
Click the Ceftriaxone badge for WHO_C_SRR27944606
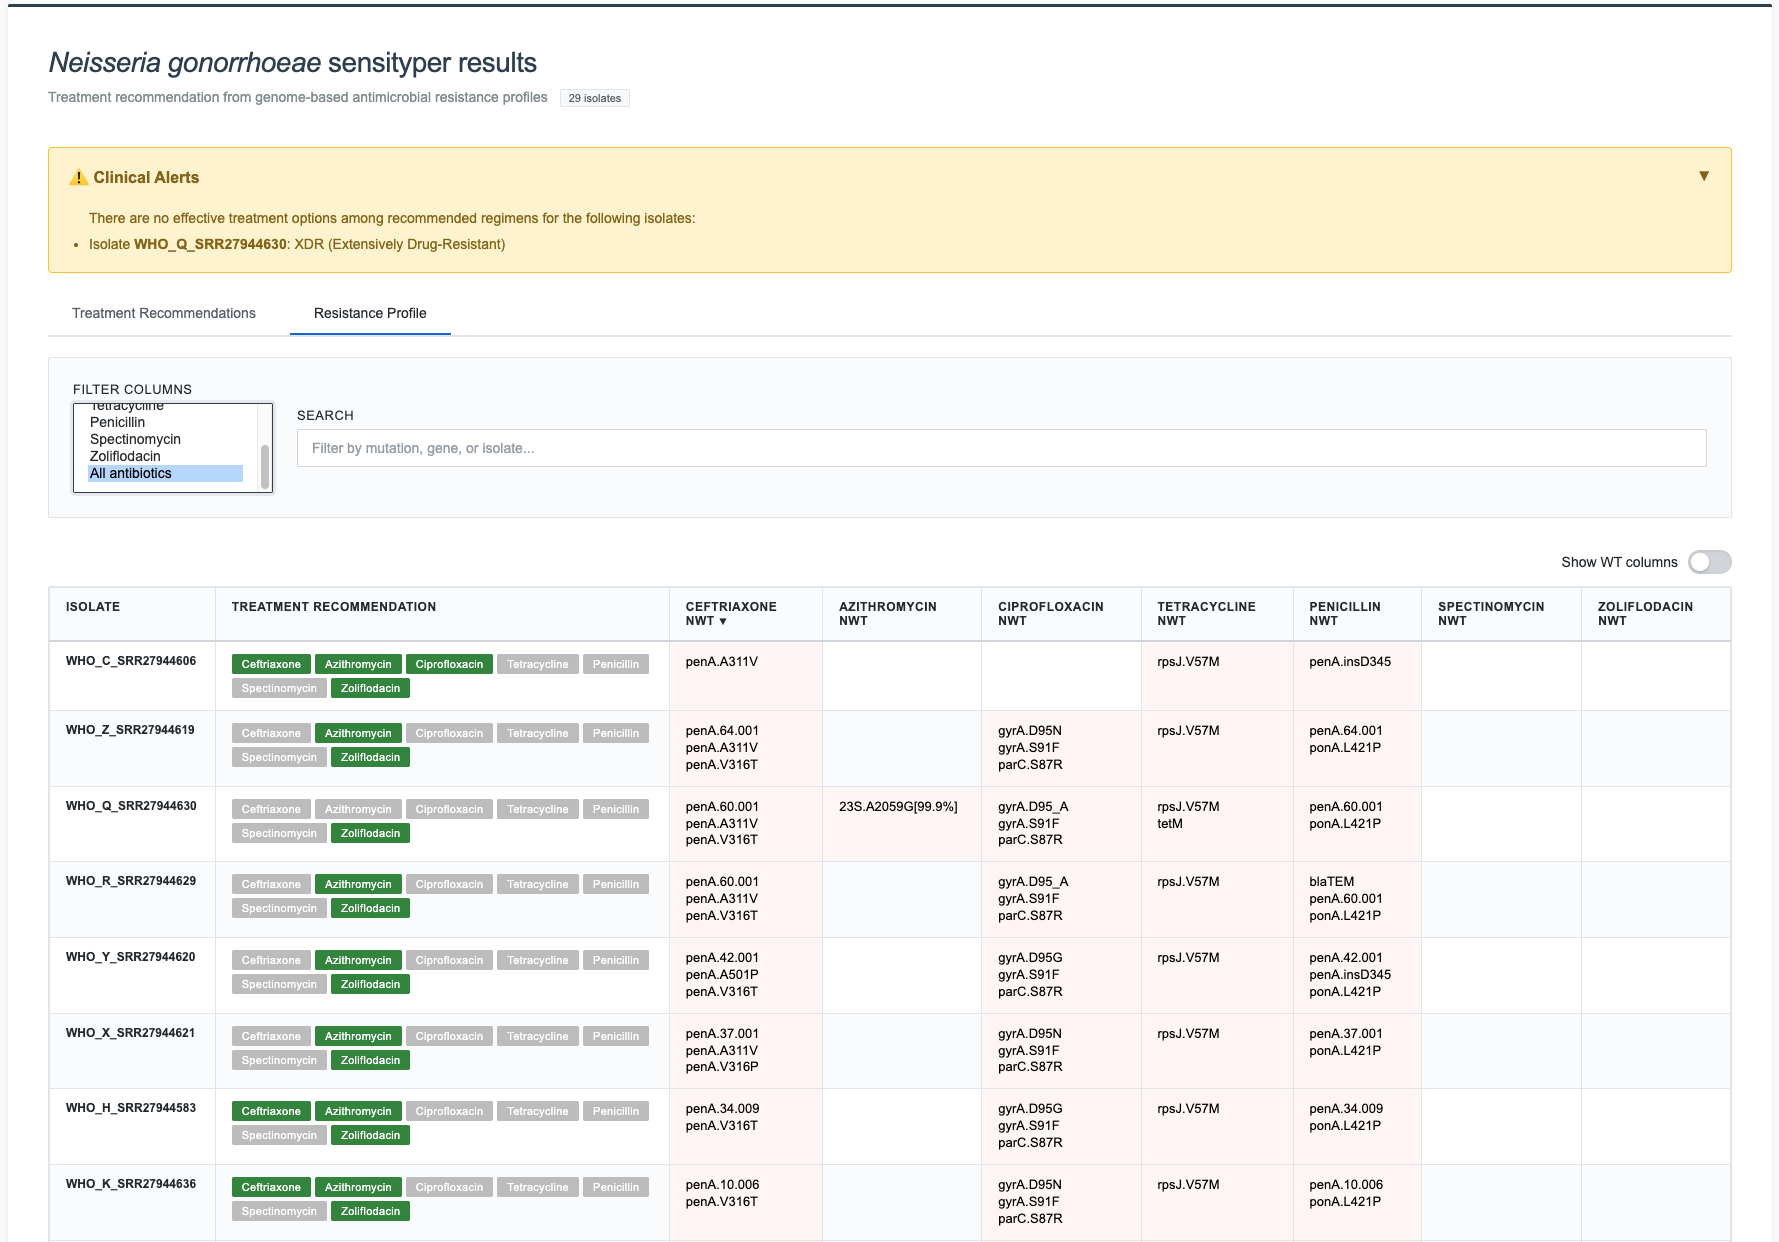click(x=271, y=663)
